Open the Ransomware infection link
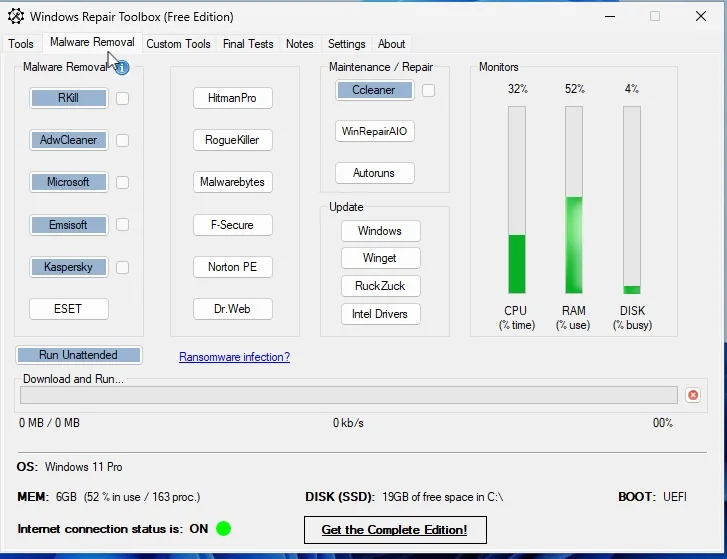Viewport: 727px width, 559px height. point(235,357)
